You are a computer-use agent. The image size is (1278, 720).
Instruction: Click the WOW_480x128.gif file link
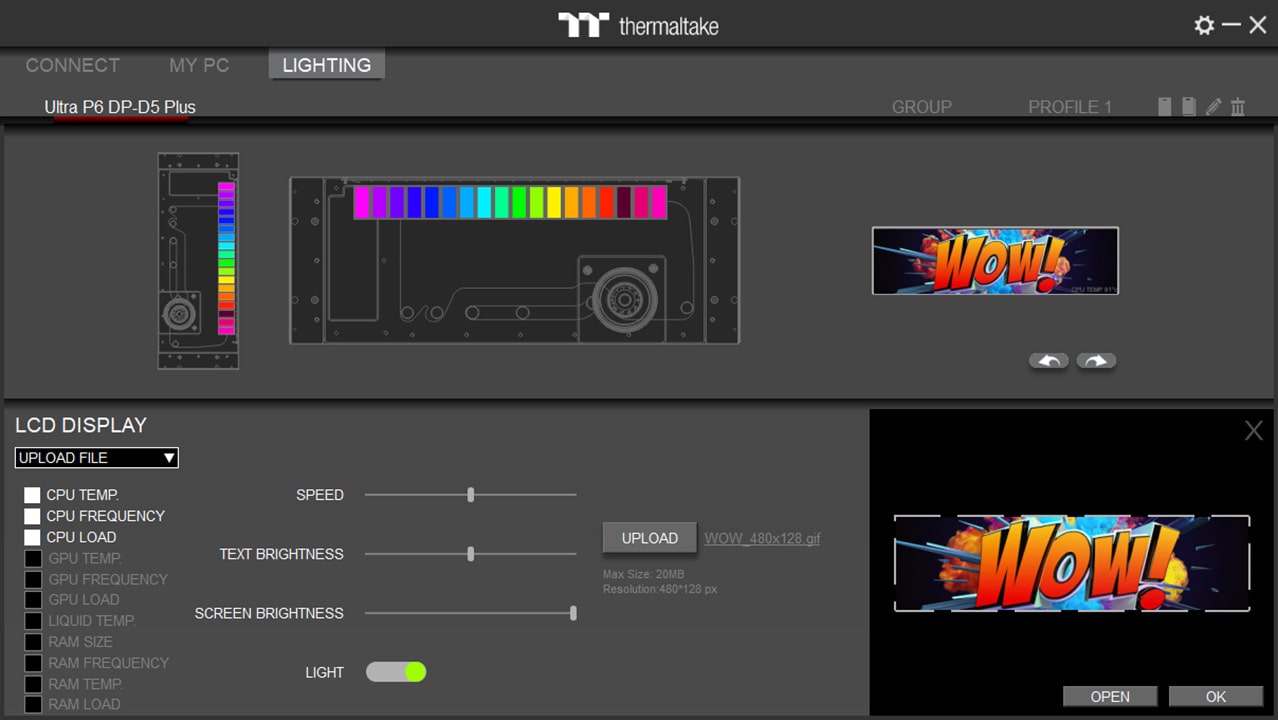point(762,538)
